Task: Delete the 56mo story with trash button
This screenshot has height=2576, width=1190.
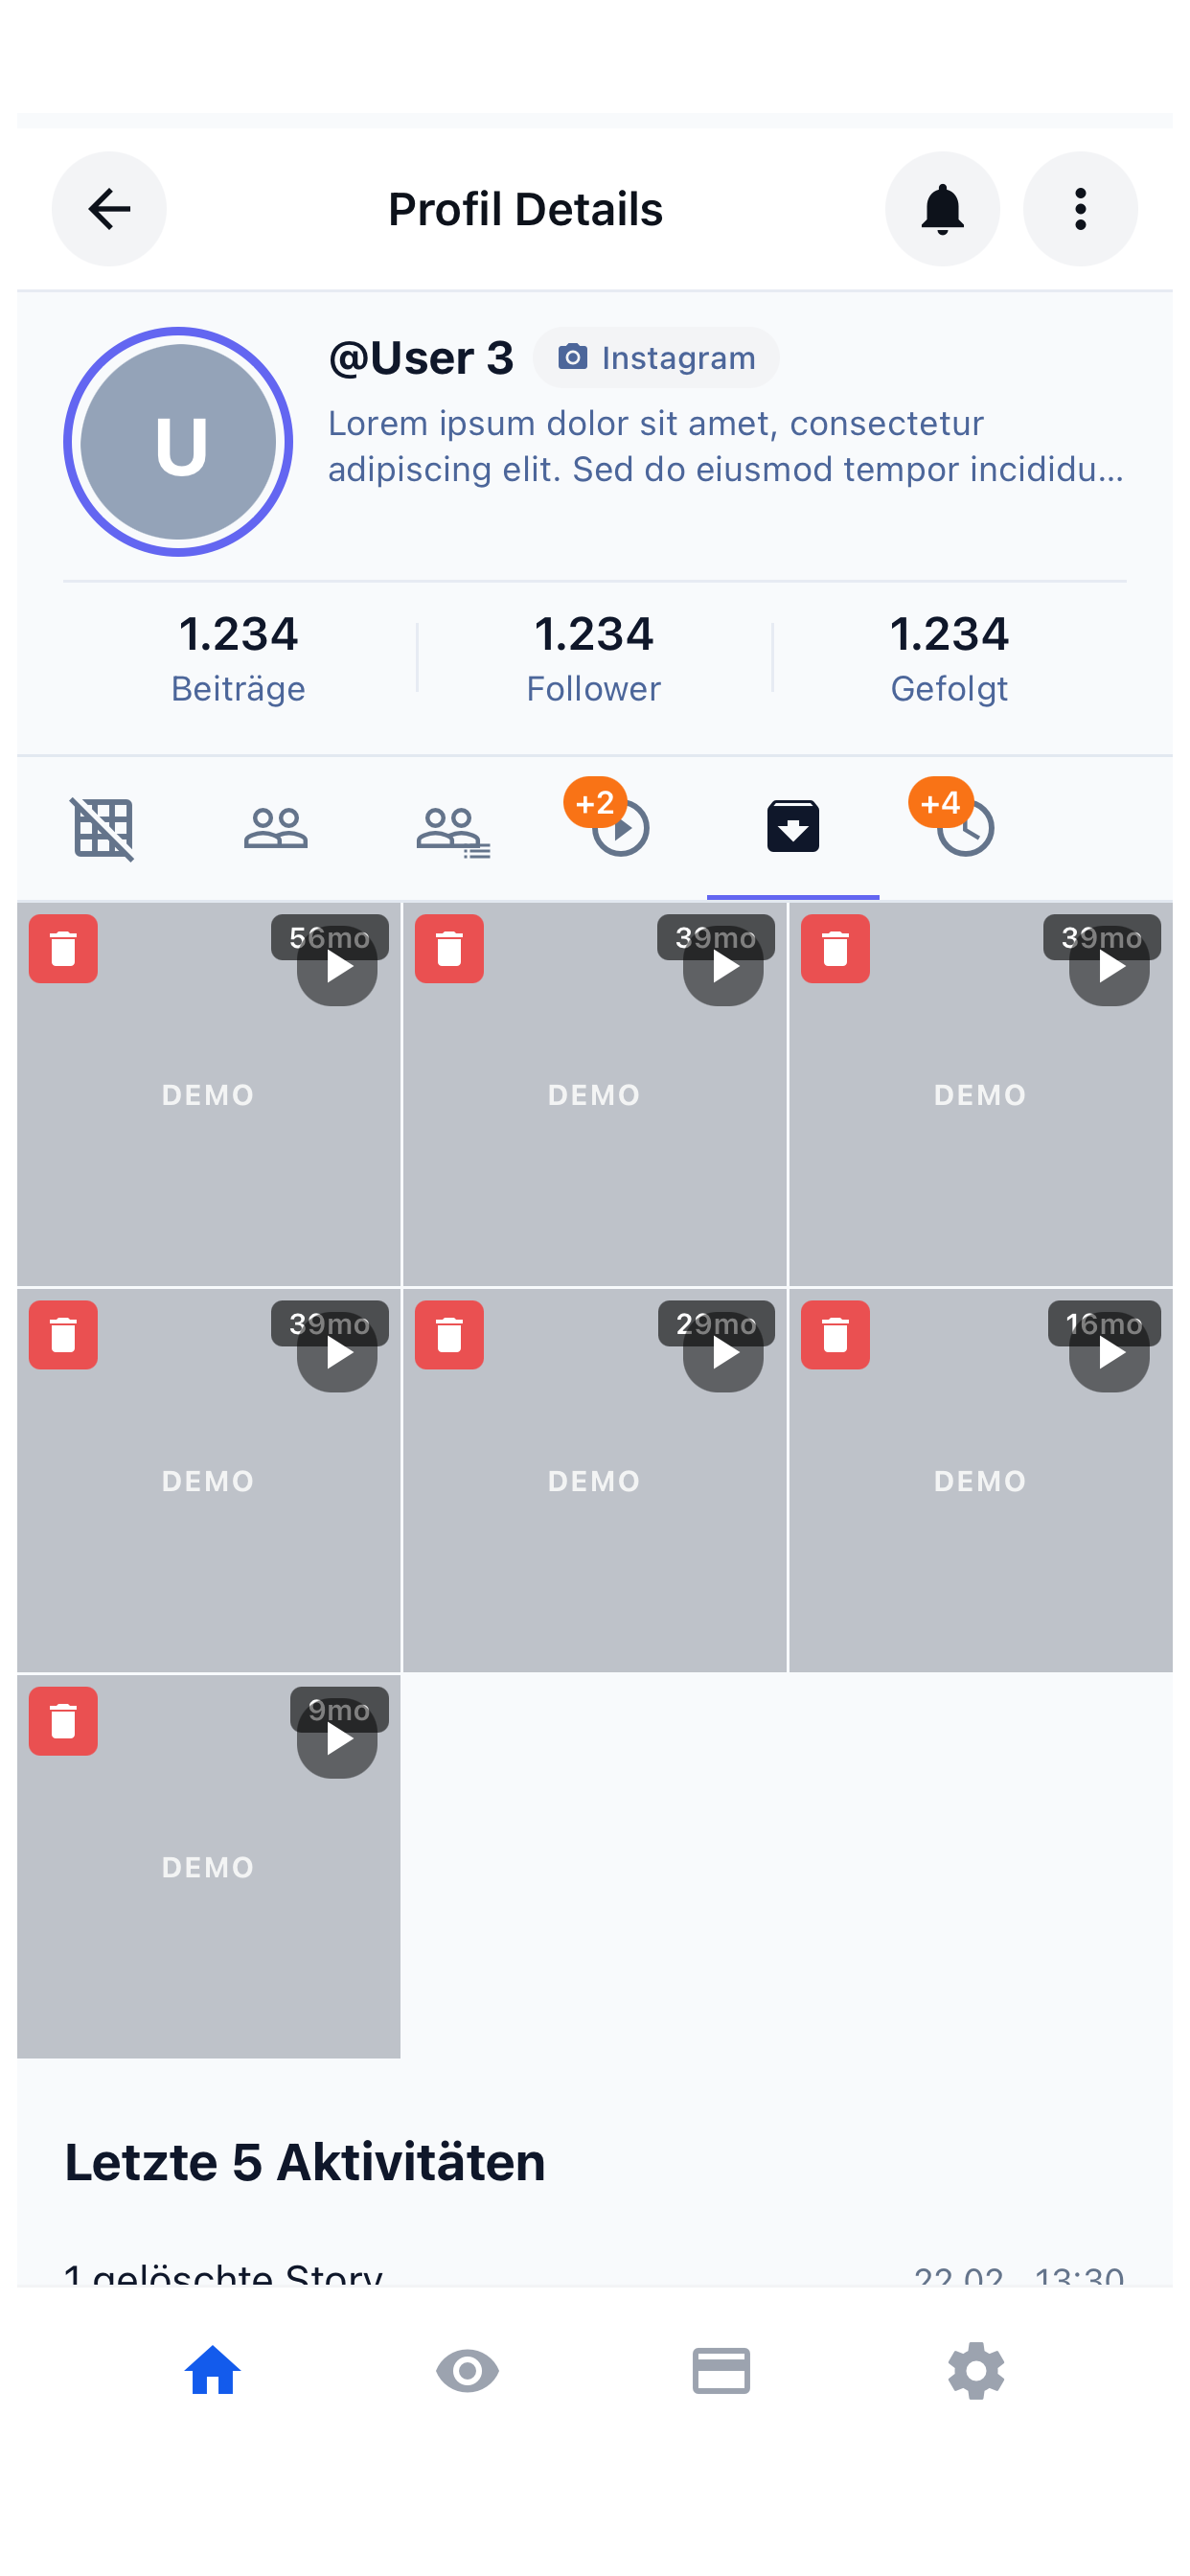Action: click(63, 949)
